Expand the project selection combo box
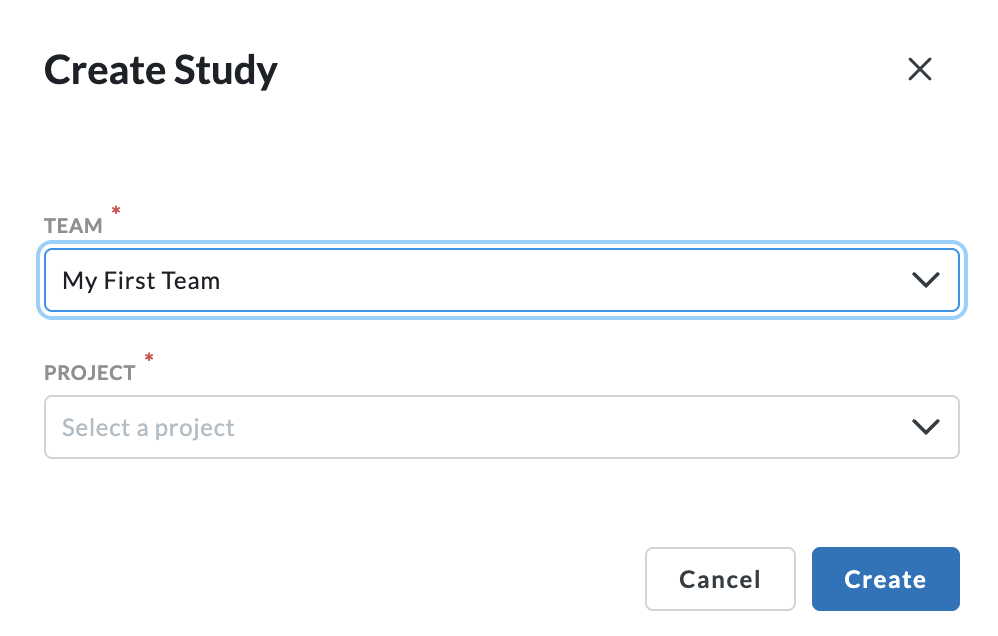This screenshot has width=998, height=636. pos(500,428)
